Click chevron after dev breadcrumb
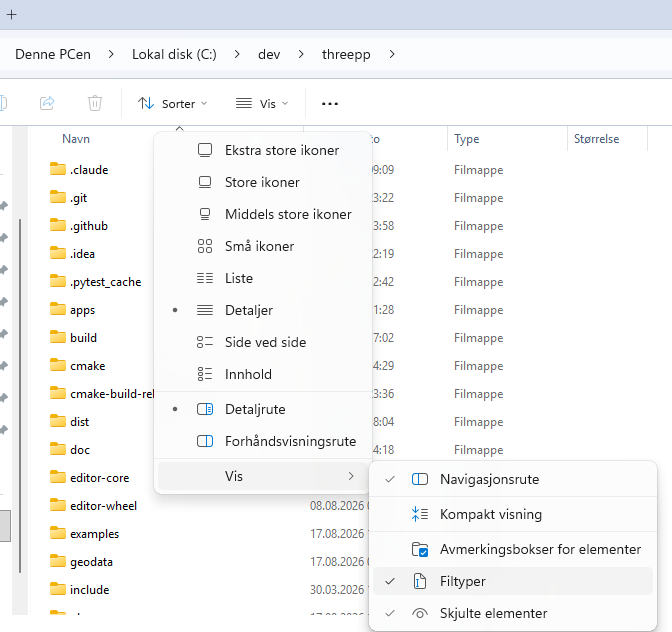 click(301, 54)
